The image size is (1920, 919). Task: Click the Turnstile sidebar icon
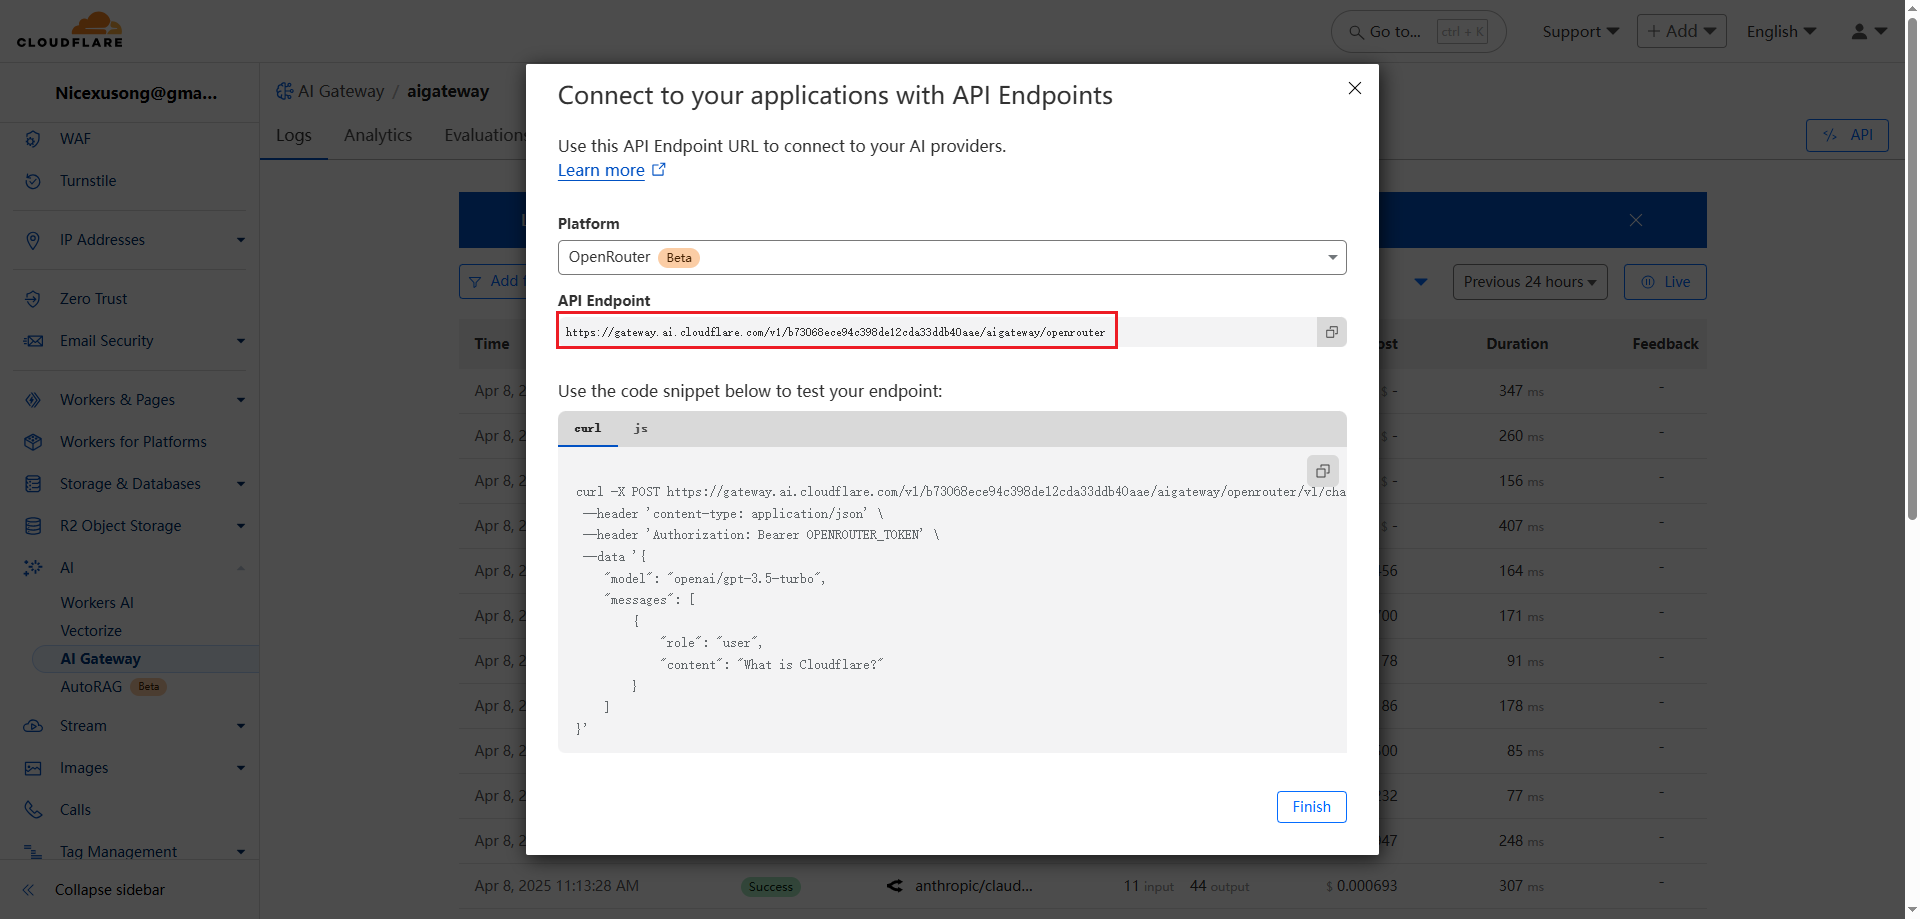pyautogui.click(x=33, y=181)
